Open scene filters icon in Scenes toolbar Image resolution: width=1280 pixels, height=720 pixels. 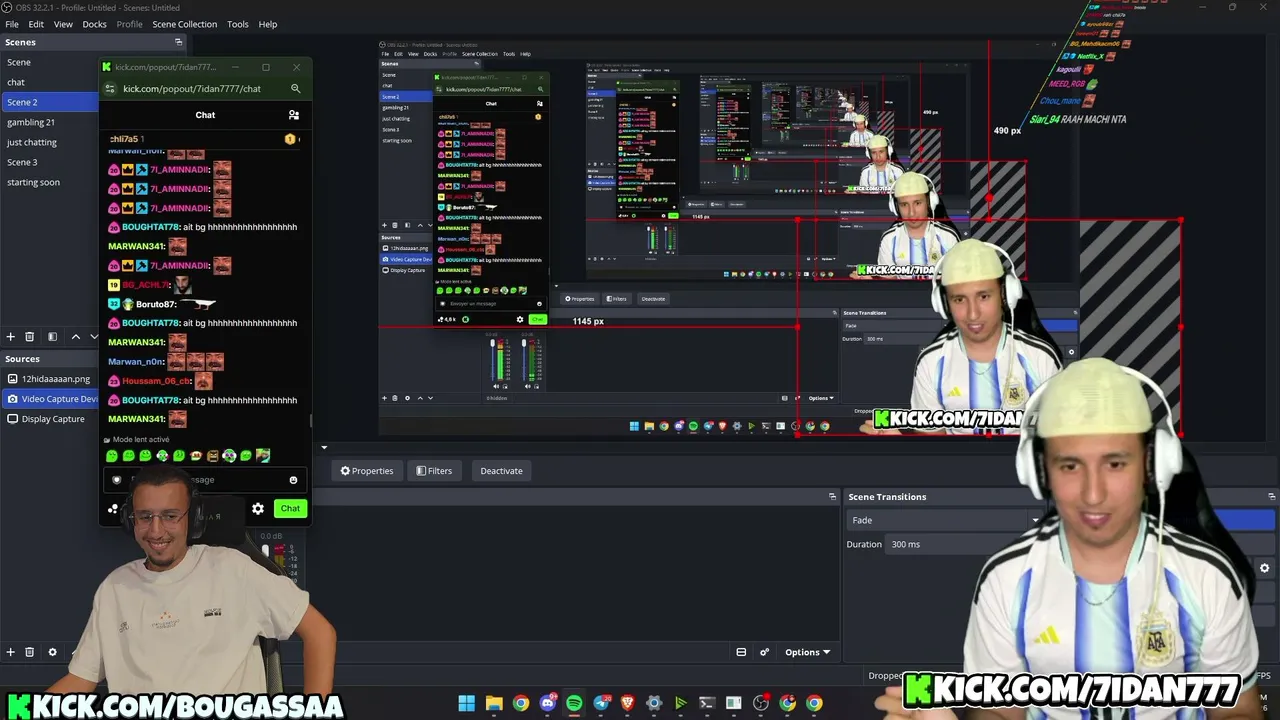coord(52,337)
